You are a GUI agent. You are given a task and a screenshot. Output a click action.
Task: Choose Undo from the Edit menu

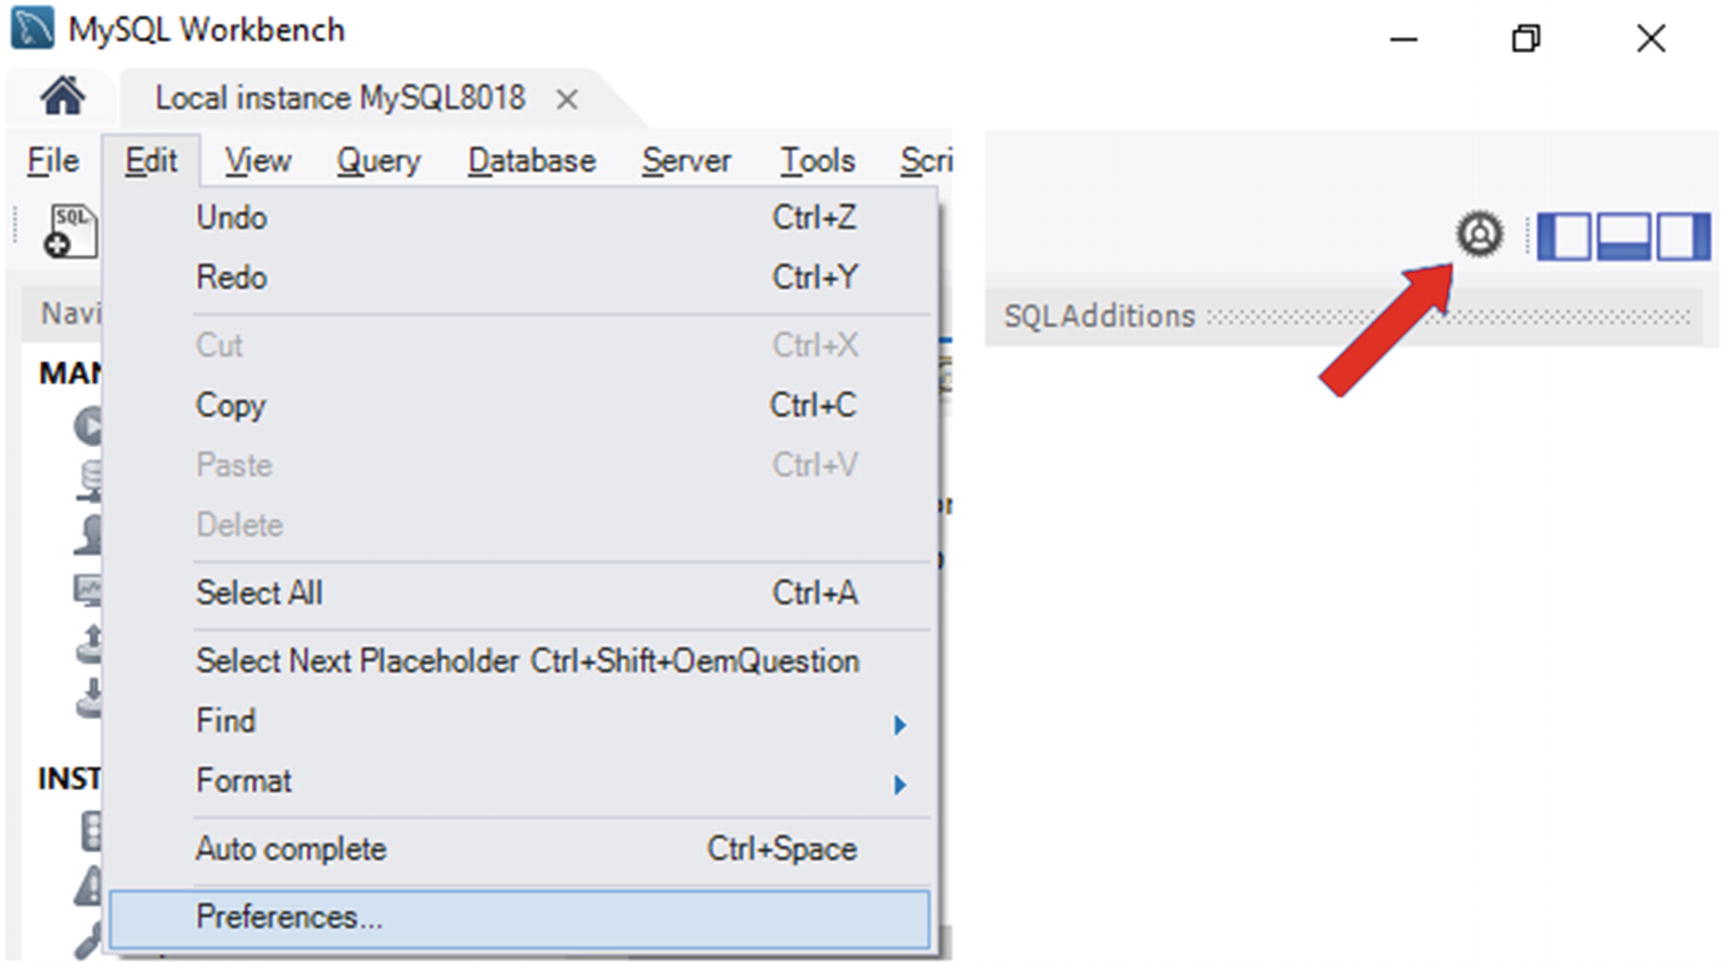click(520, 217)
